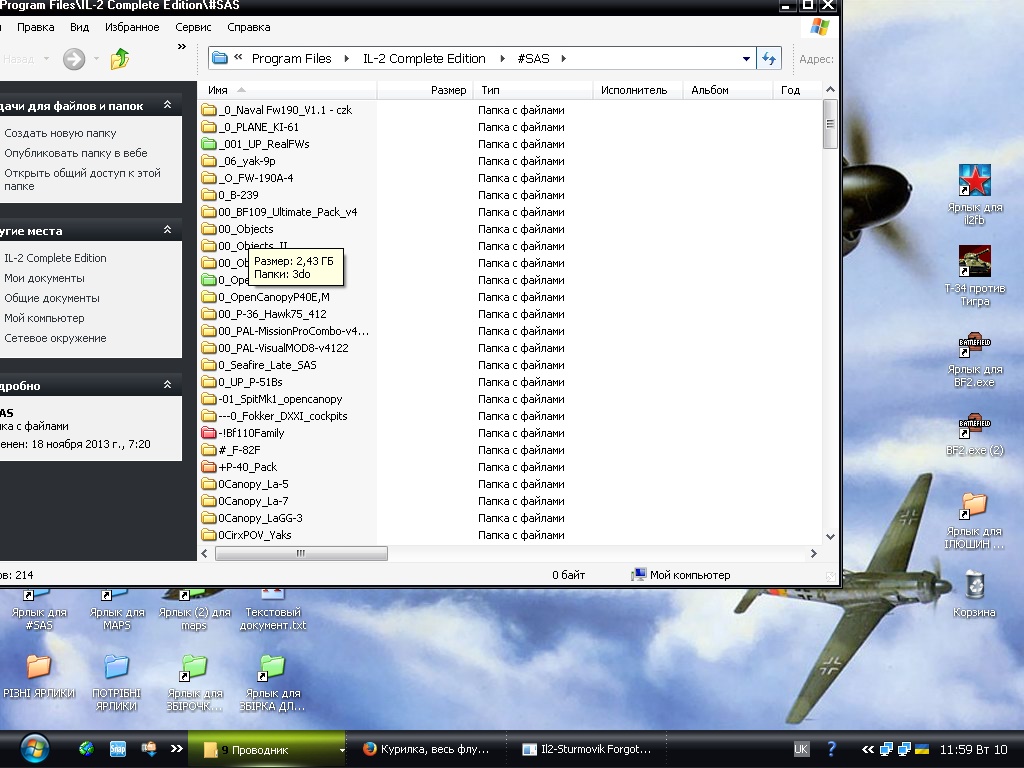Click Опубликовать папку в вебе link

[x=76, y=153]
